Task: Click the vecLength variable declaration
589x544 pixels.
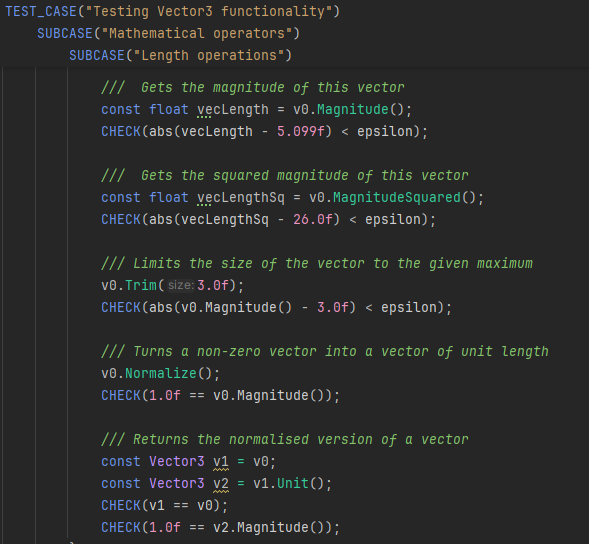Action: [233, 110]
